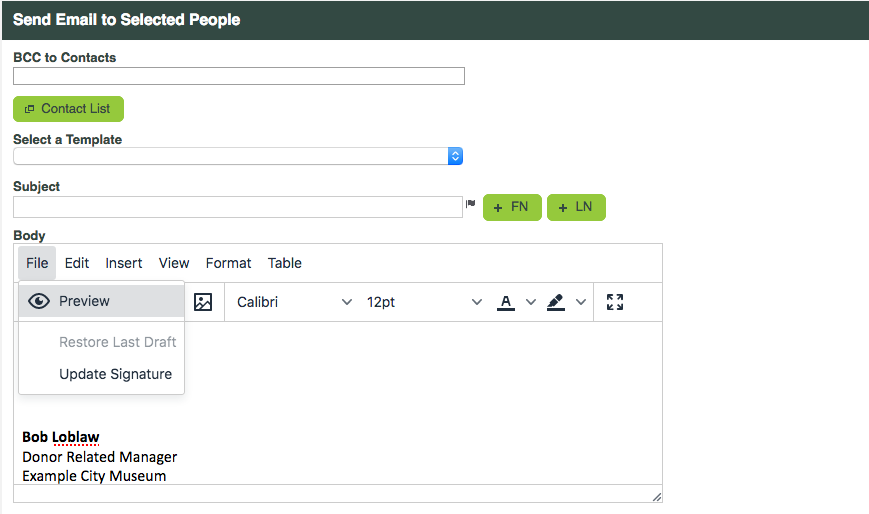Screen dimensions: 869x514
Task: Expand the 12pt font size dropdown
Action: click(x=423, y=302)
